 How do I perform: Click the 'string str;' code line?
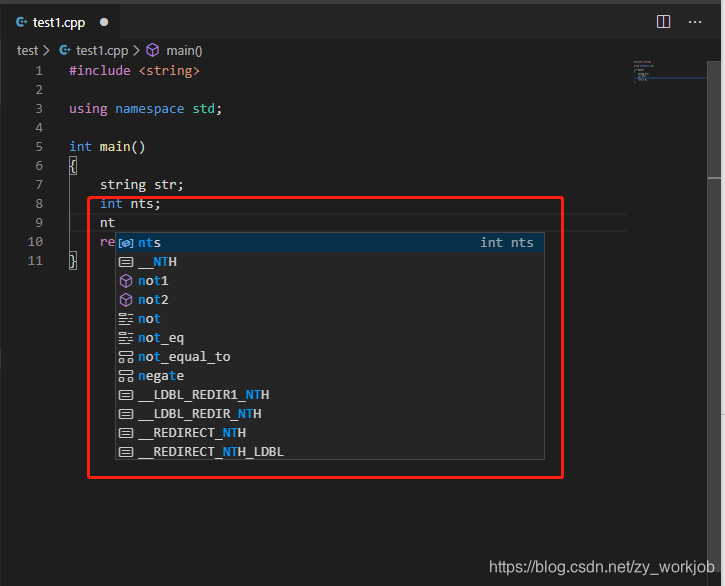tap(141, 185)
